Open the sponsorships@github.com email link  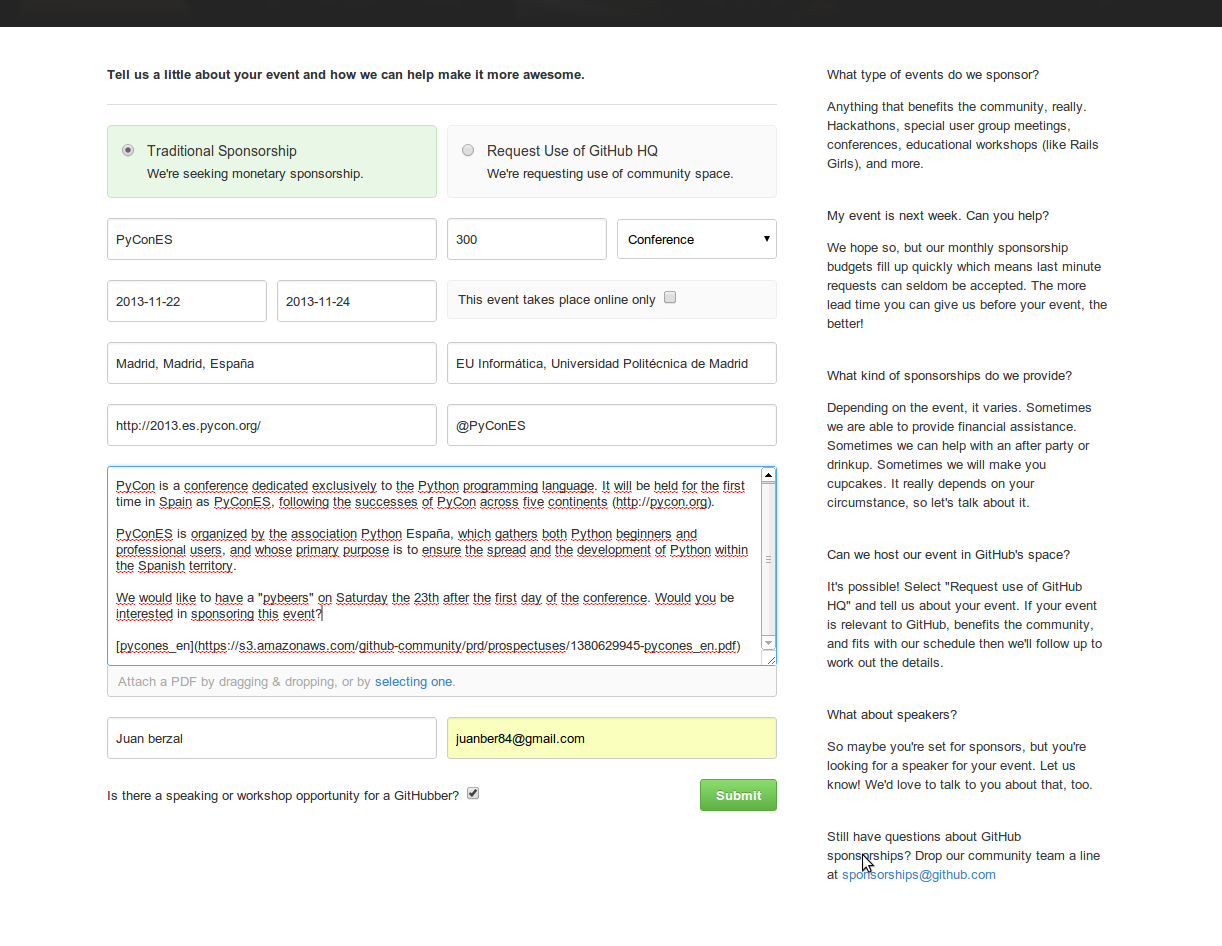pos(918,875)
